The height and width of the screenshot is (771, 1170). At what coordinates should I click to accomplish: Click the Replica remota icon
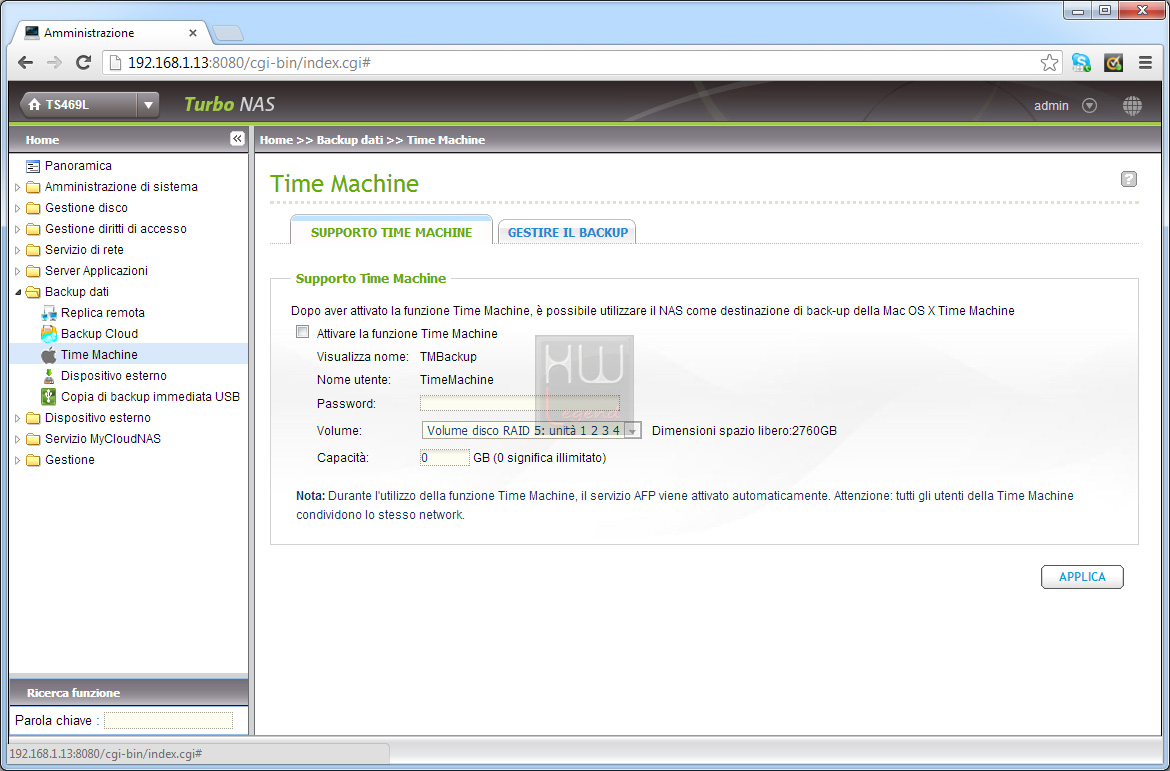tap(49, 313)
